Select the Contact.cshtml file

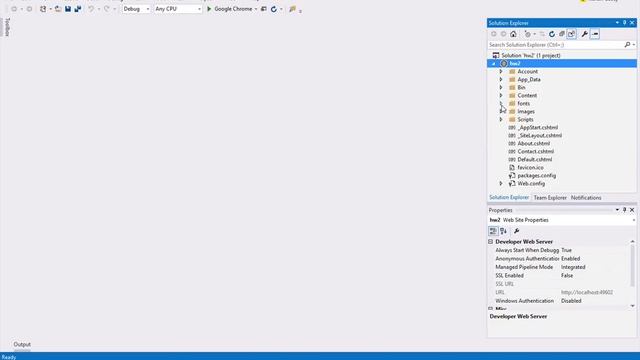536,151
